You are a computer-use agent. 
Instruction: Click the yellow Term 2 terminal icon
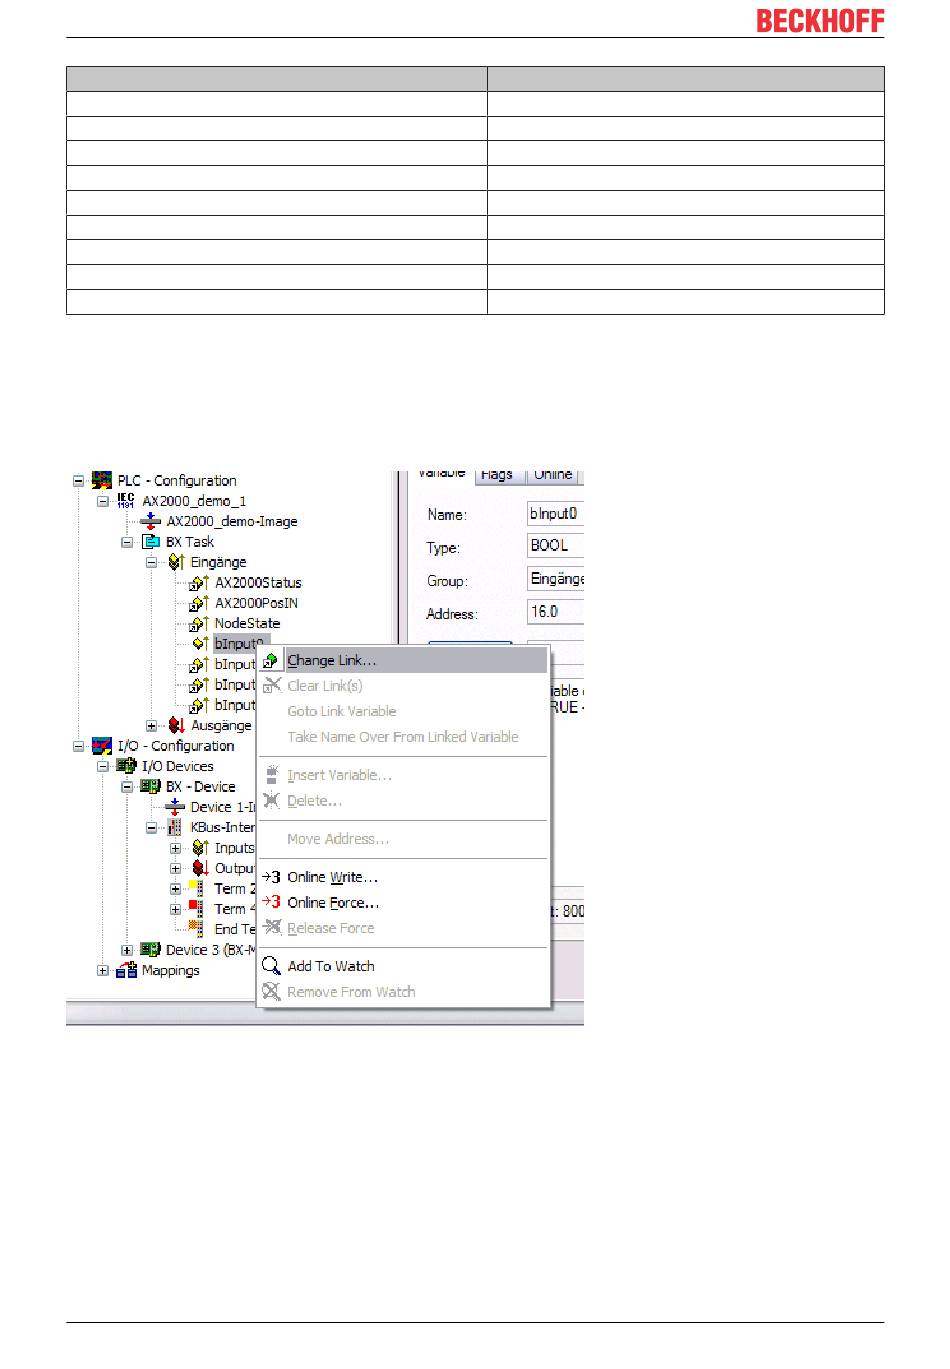click(196, 888)
